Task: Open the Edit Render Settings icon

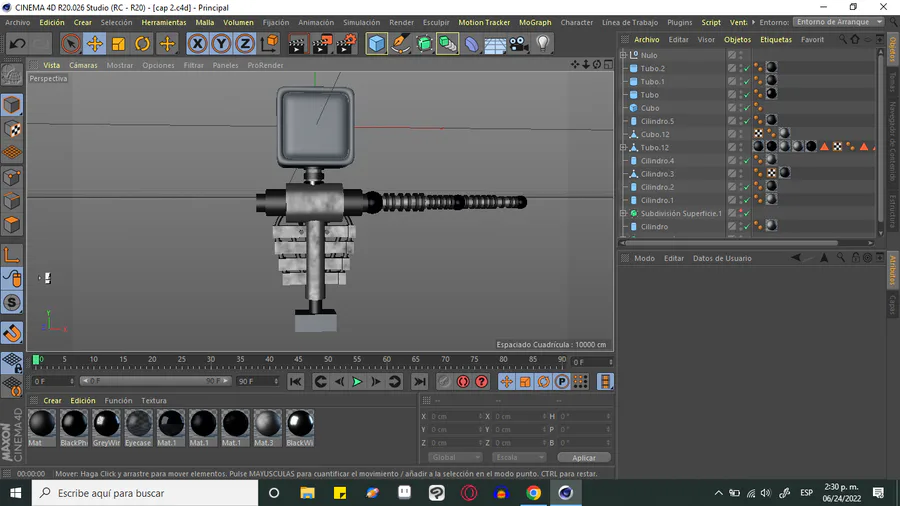Action: [345, 44]
